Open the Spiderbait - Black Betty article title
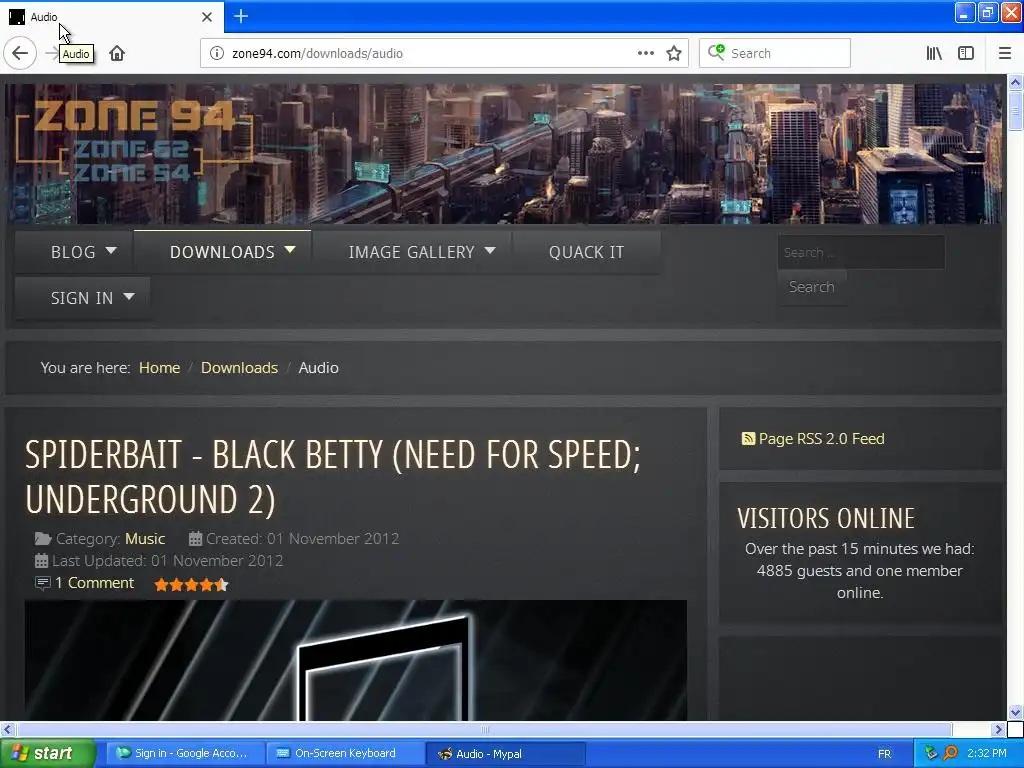This screenshot has height=768, width=1024. (x=333, y=477)
